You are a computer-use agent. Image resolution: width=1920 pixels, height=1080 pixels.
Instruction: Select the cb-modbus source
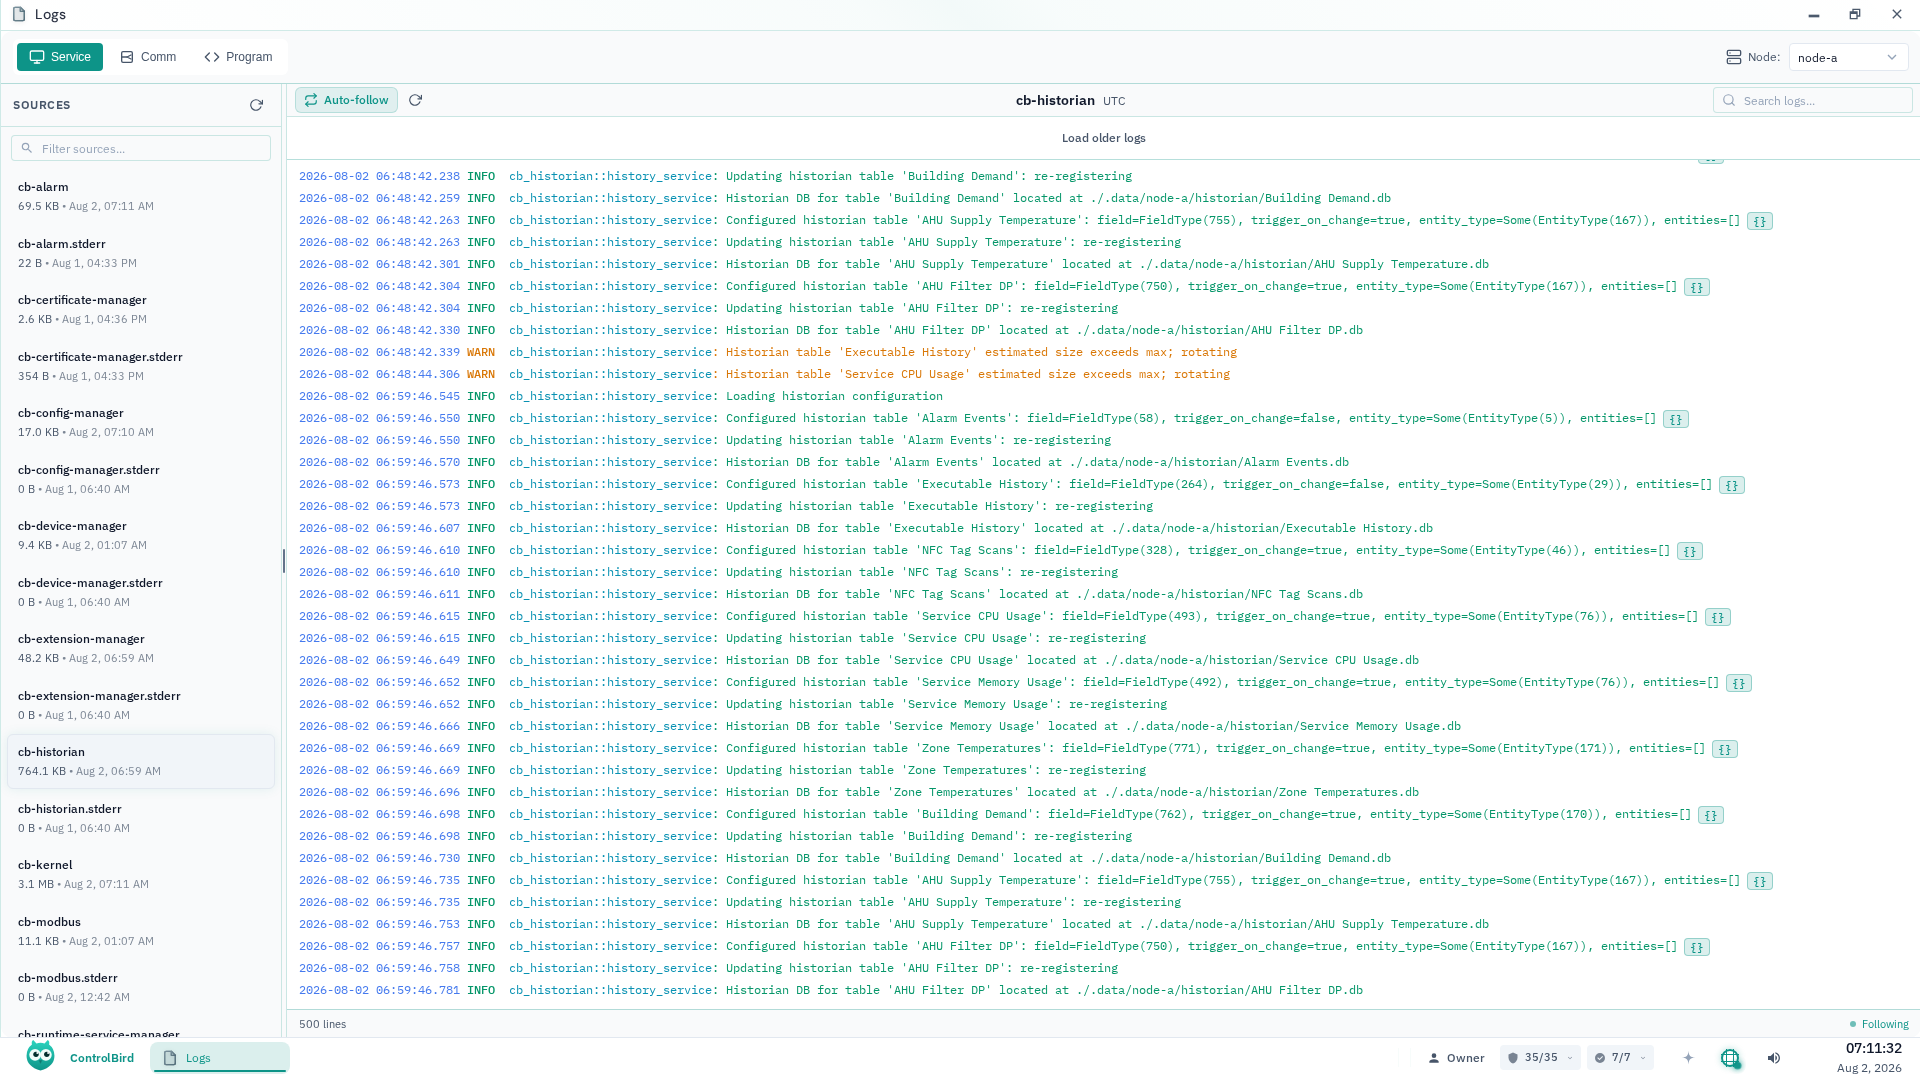(141, 931)
